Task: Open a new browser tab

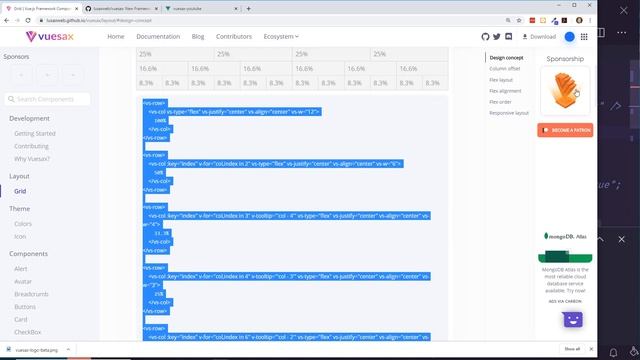Action: click(x=249, y=9)
